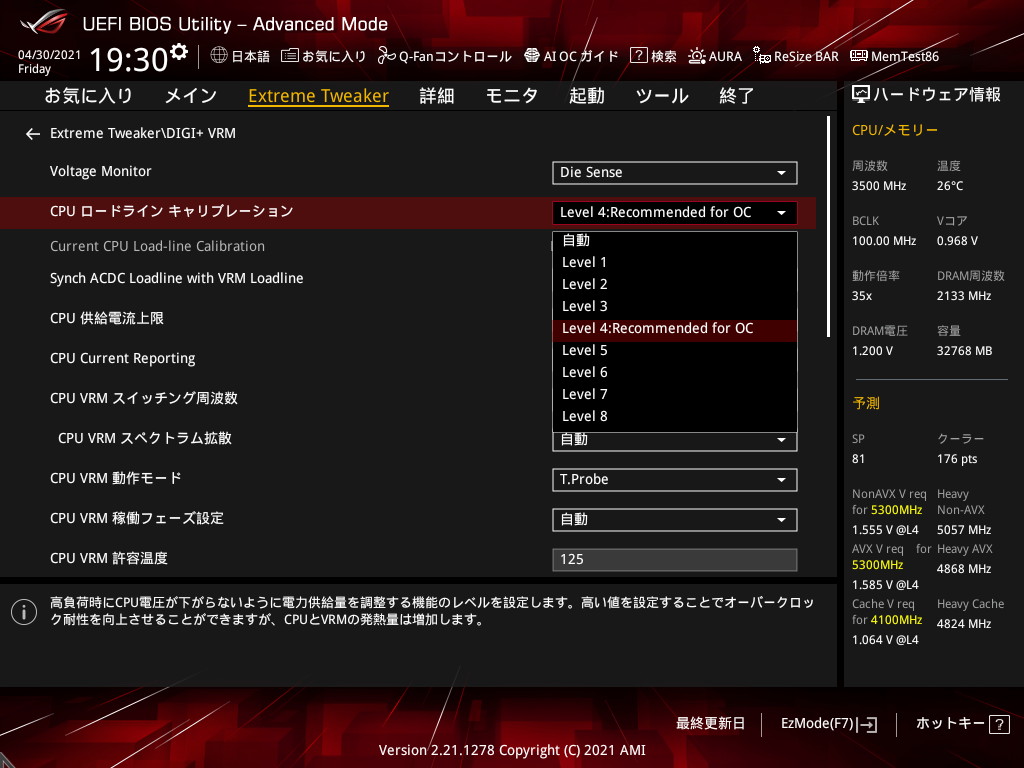Click the 4100MHz cache value
The image size is (1024, 768).
coord(896,620)
